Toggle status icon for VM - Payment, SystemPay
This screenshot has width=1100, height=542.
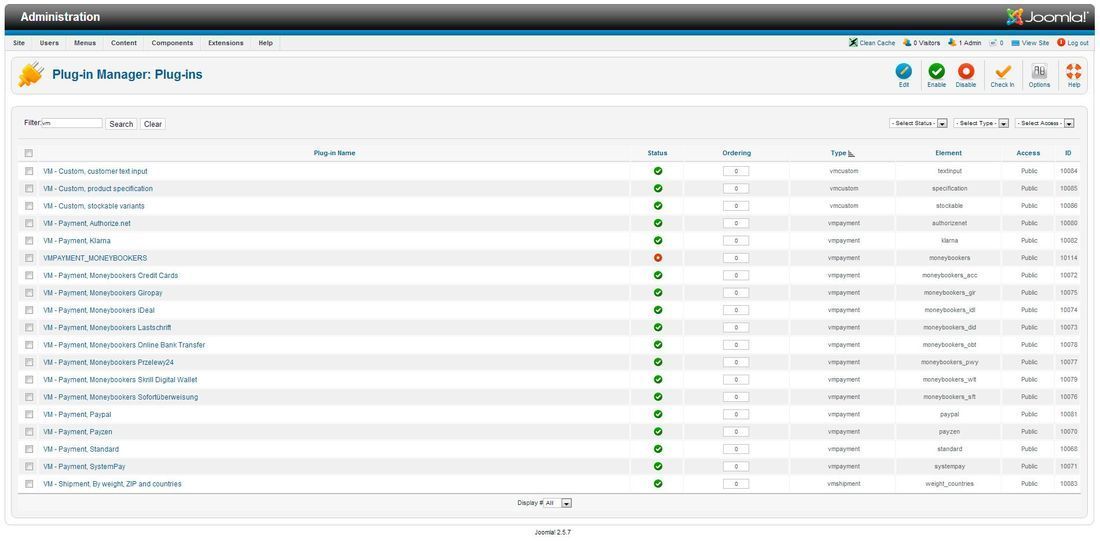pos(658,466)
